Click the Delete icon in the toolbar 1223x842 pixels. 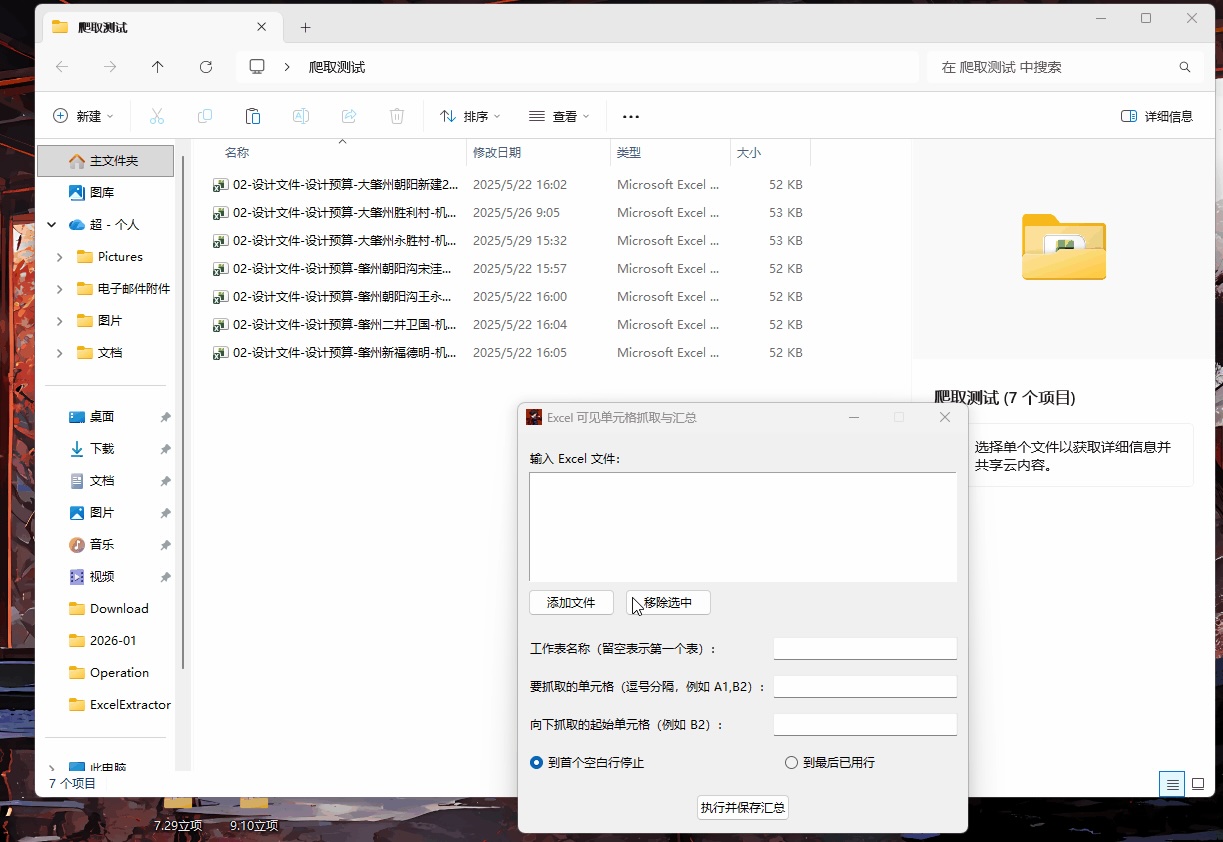click(396, 116)
